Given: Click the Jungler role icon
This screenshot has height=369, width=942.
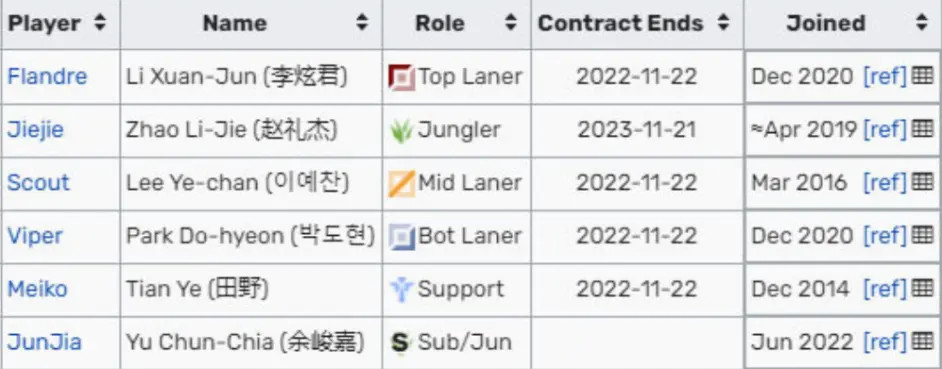Looking at the screenshot, I should [401, 130].
